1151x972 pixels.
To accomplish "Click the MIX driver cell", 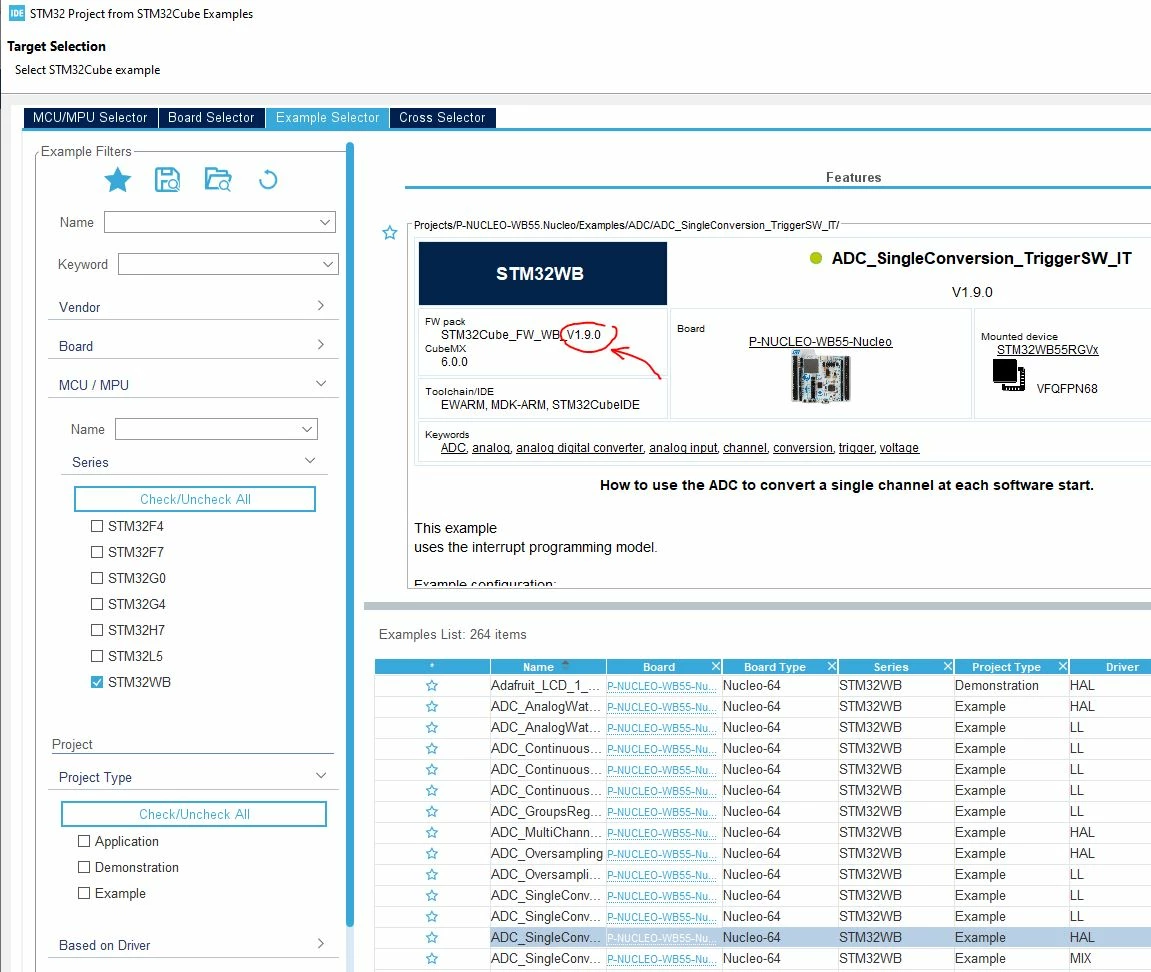I will pyautogui.click(x=1081, y=959).
